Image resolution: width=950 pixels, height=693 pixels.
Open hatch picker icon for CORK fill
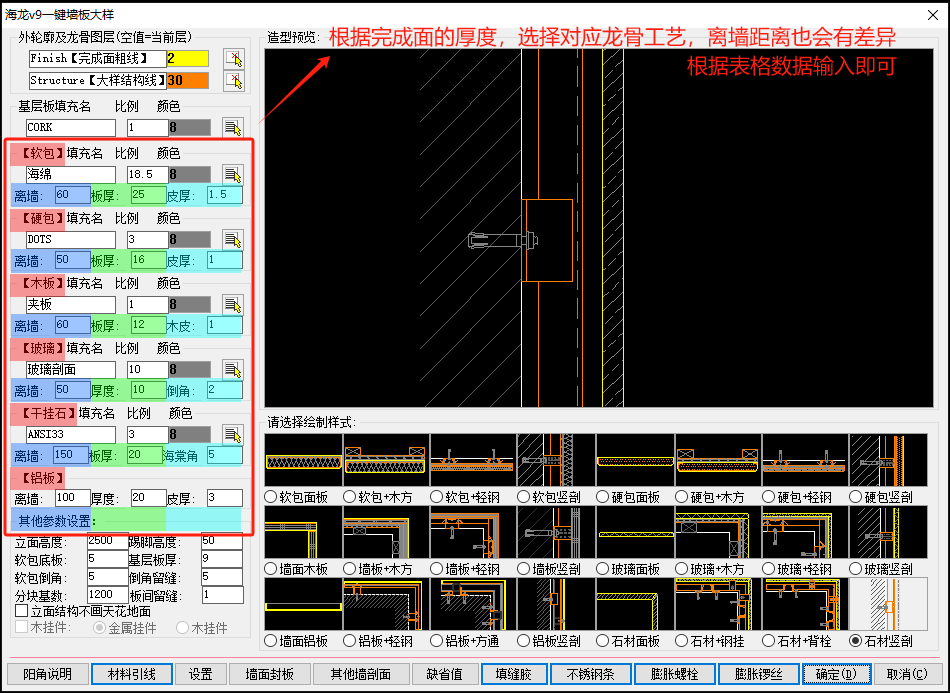[233, 127]
